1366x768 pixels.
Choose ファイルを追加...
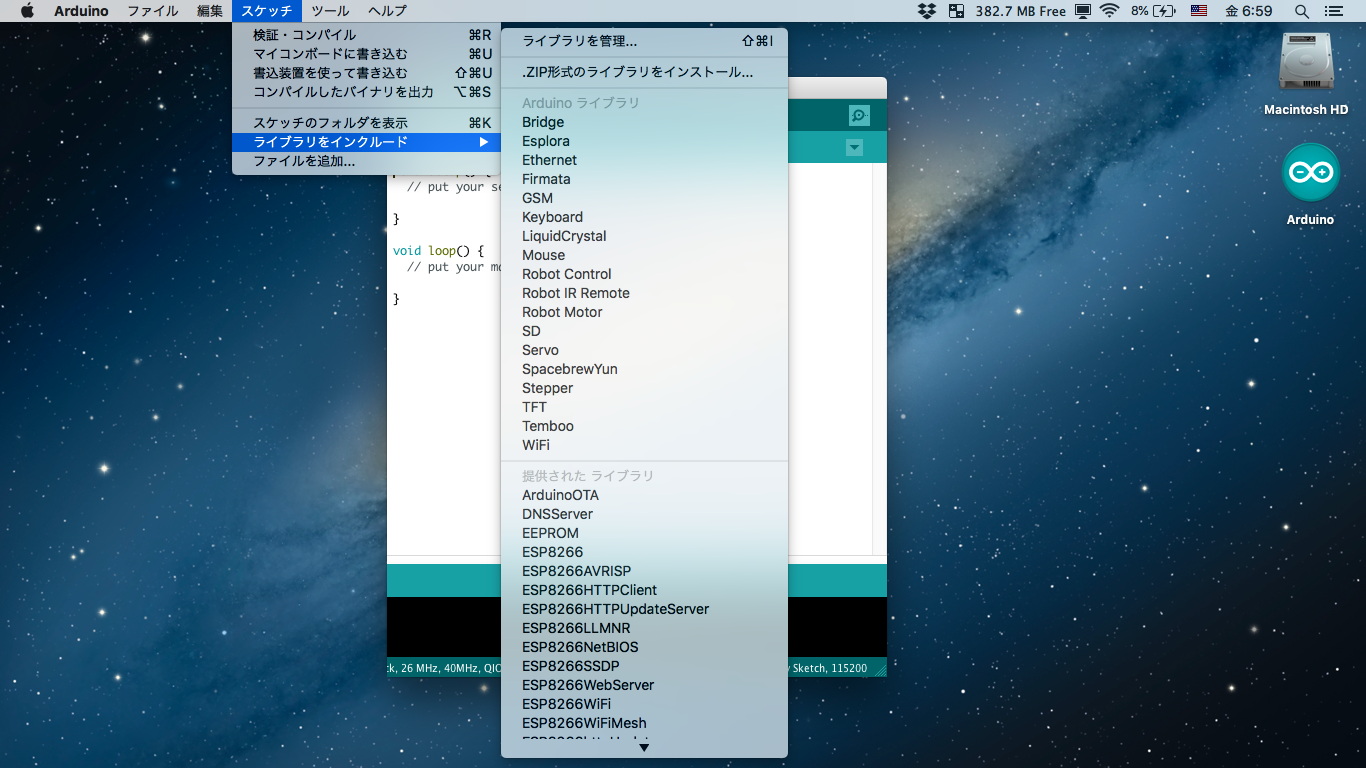(x=366, y=161)
